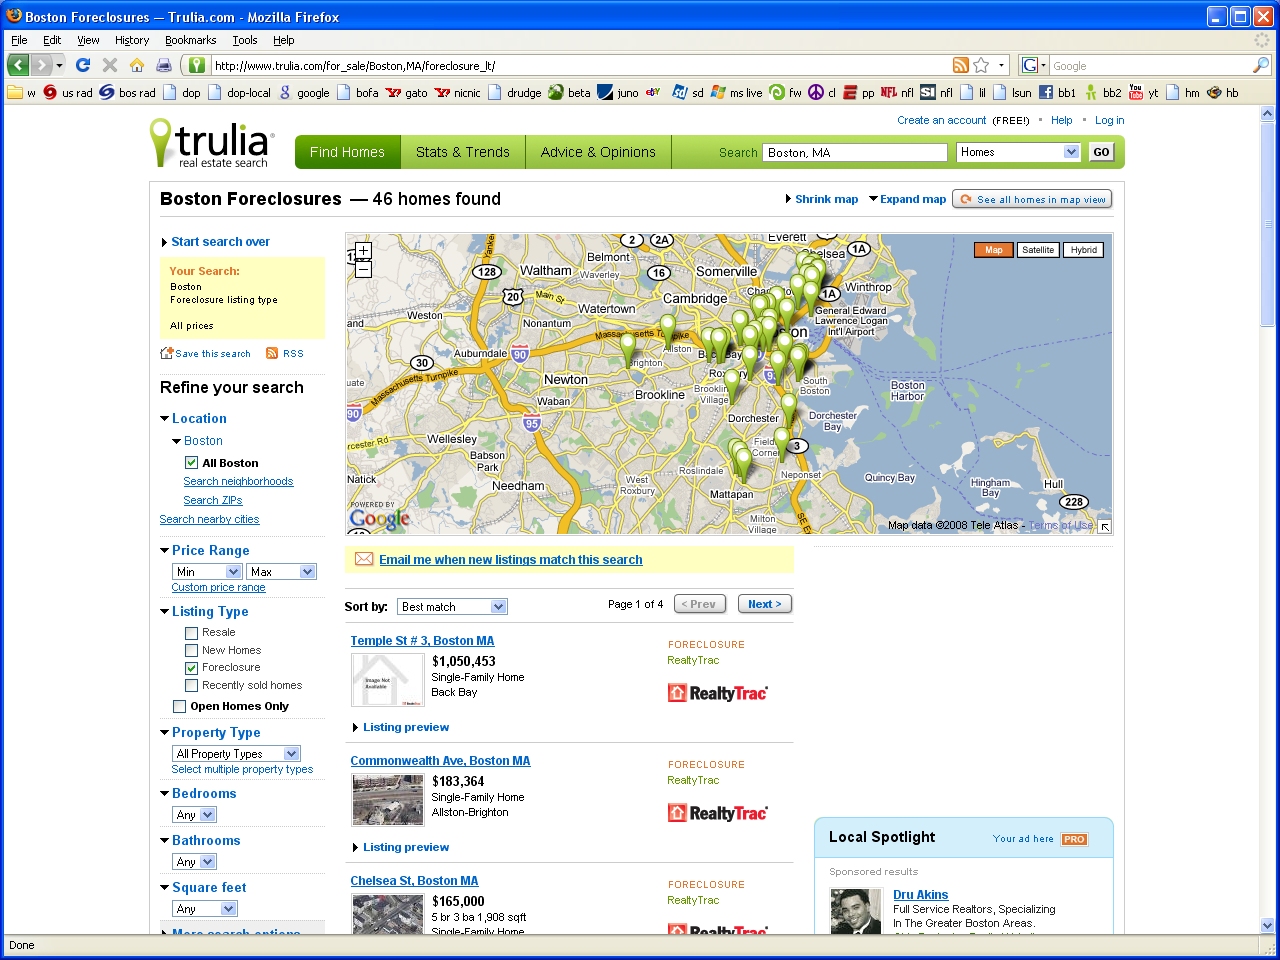The image size is (1280, 960).
Task: Click the browser Forward arrow button
Action: pos(41,65)
